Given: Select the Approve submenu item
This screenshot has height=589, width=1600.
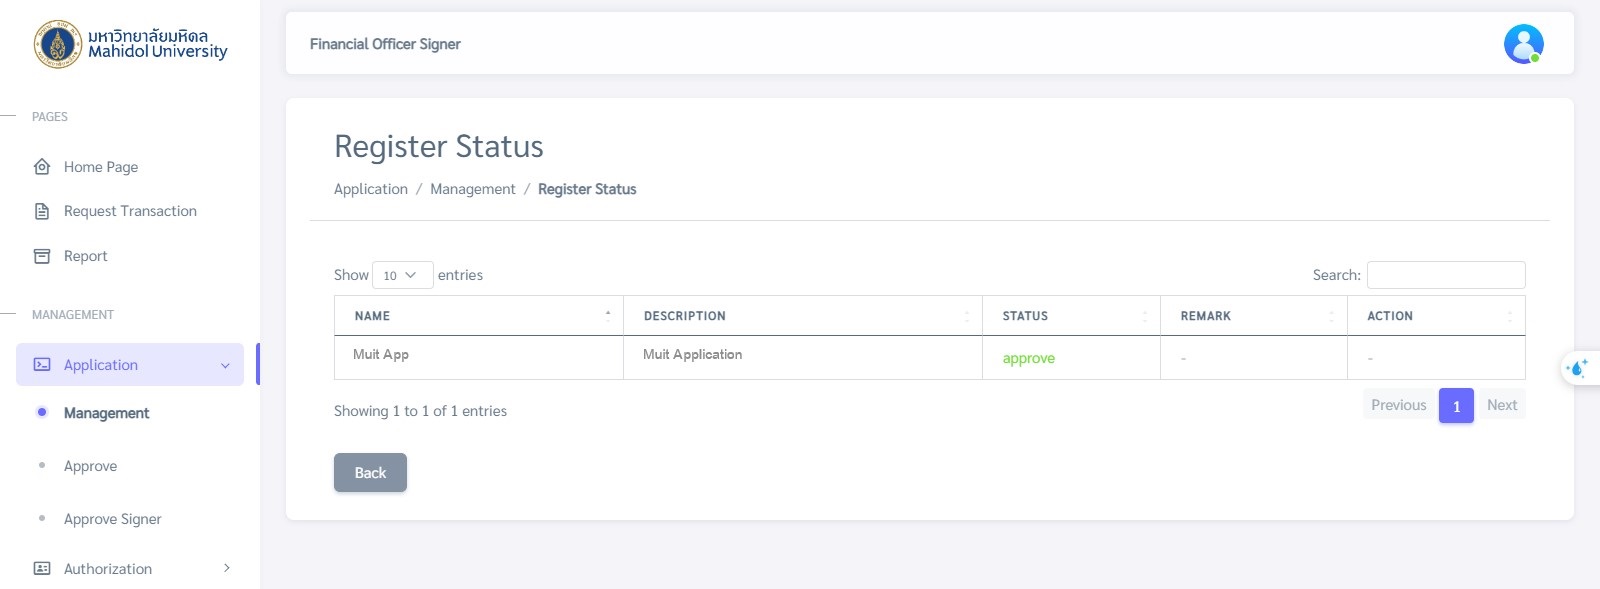Looking at the screenshot, I should (x=90, y=466).
